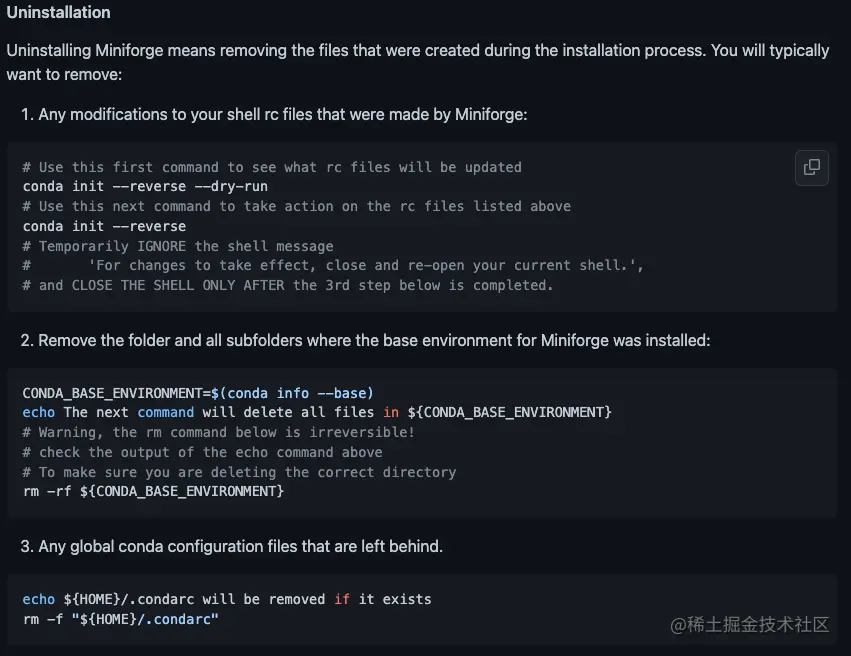
Task: Click the 'rm -rf ${CONDA_BASE_ENVIRONMENT}' command
Action: click(x=153, y=491)
